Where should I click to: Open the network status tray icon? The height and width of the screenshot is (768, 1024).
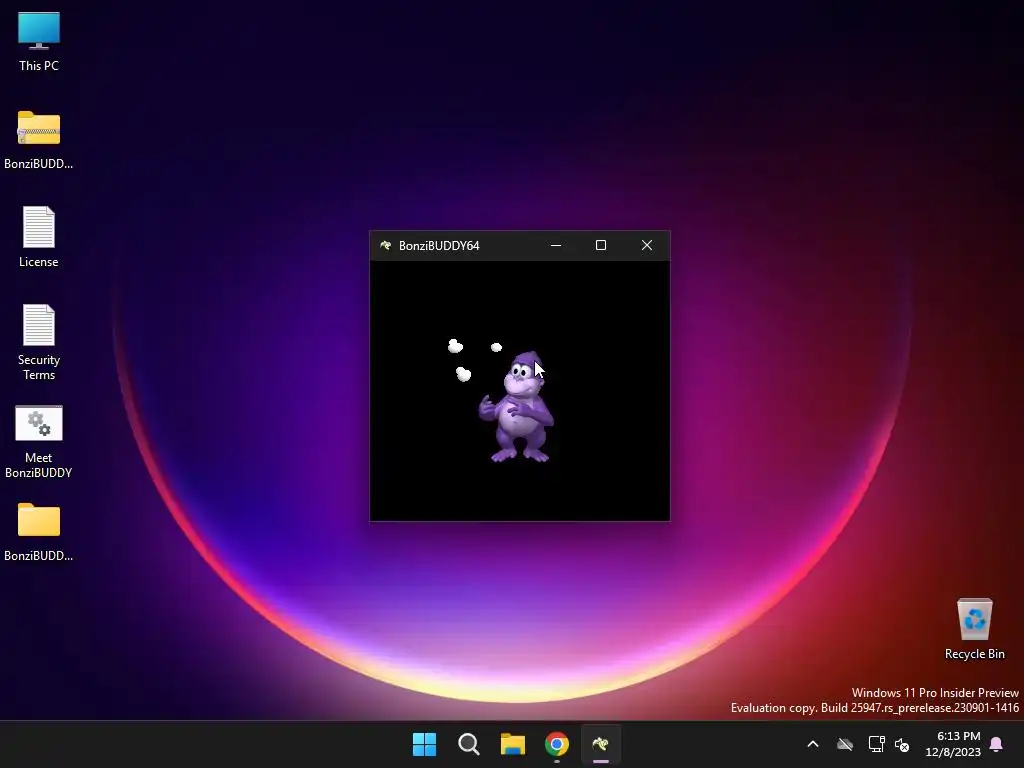click(876, 744)
